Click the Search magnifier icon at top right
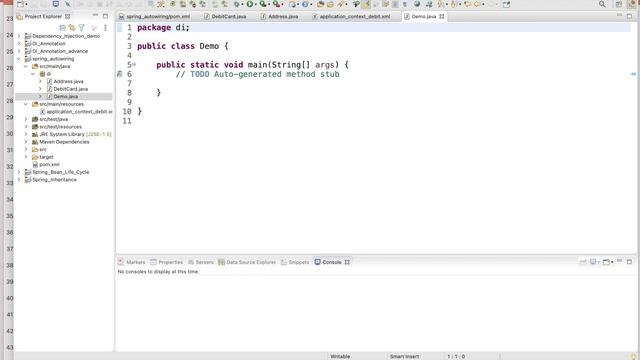 (602, 4)
